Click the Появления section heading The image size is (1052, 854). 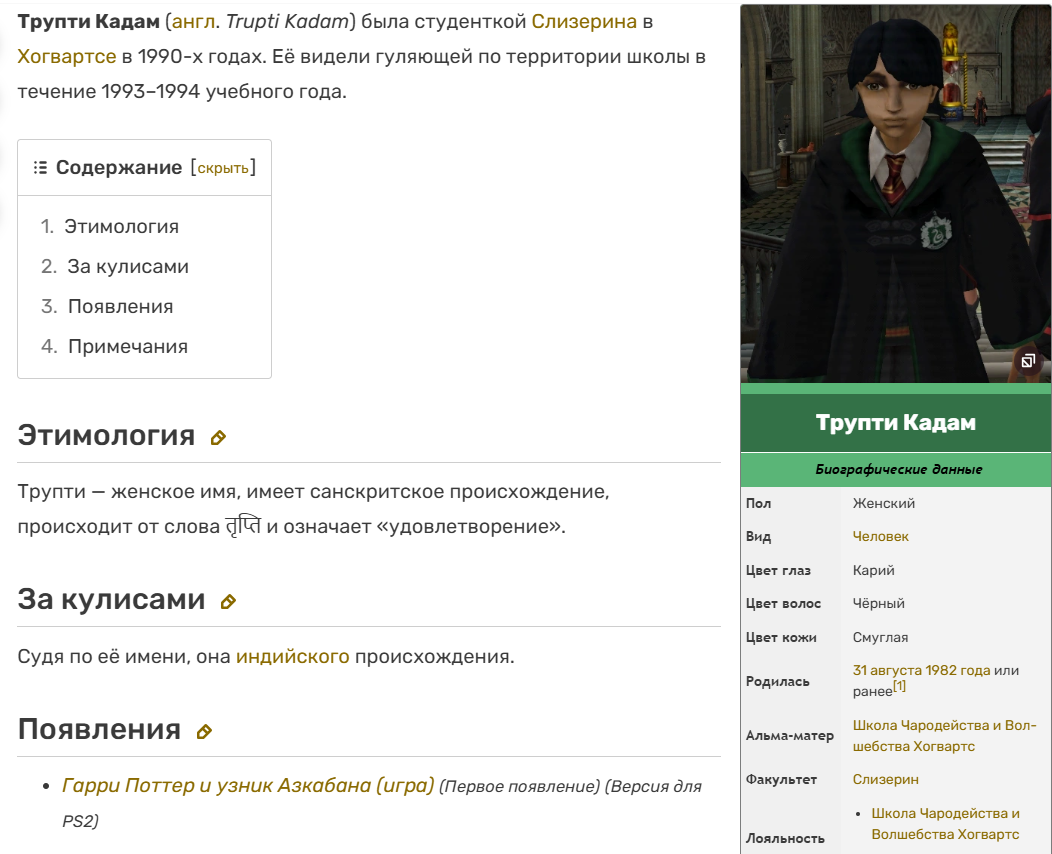99,729
